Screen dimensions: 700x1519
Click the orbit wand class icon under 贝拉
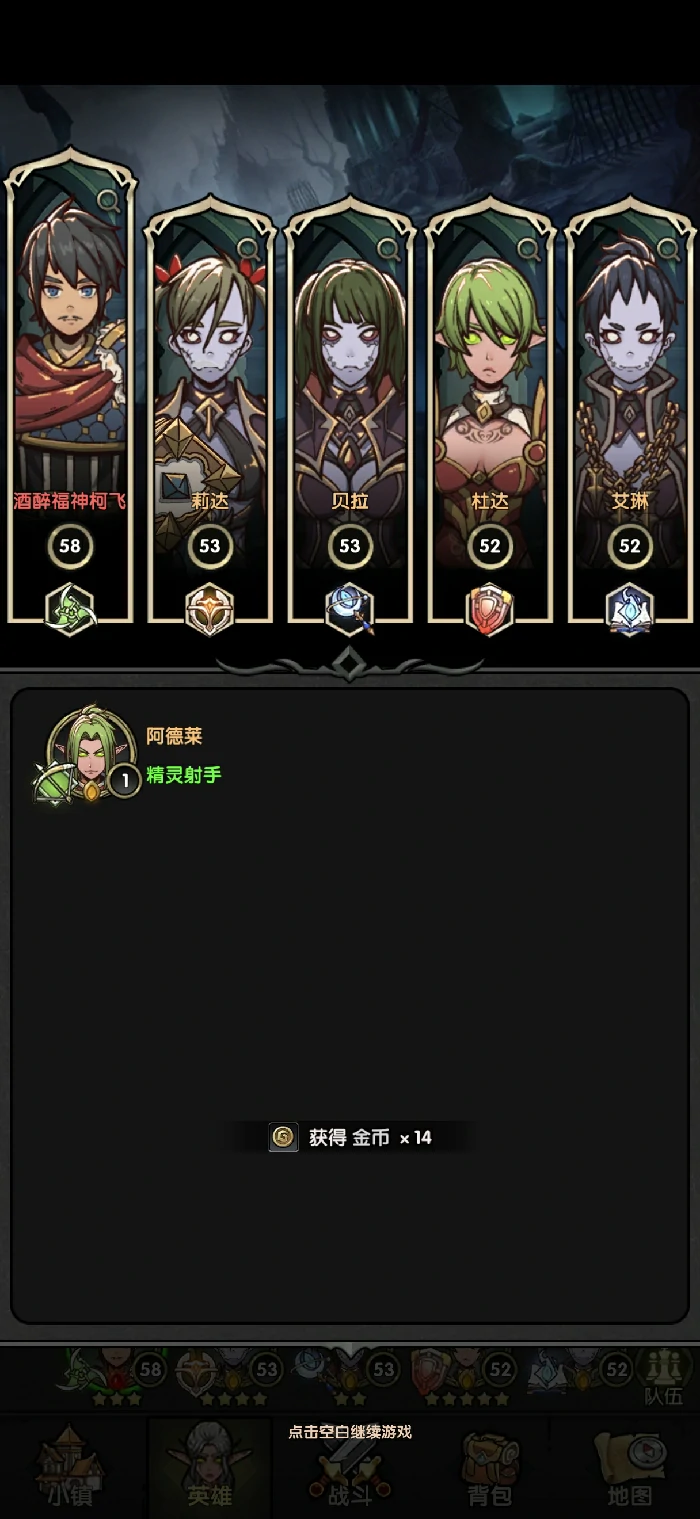click(350, 608)
